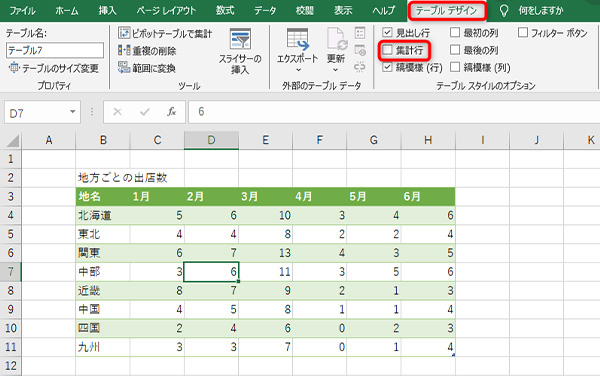
Task: Open the テーブル デザイン tab
Action: [447, 11]
